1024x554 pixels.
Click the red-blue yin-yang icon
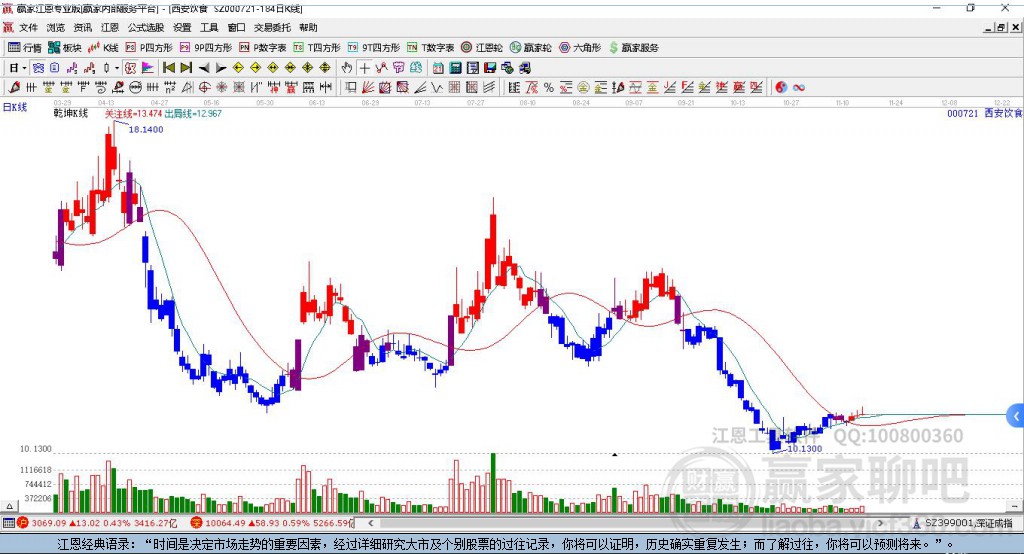coord(781,88)
